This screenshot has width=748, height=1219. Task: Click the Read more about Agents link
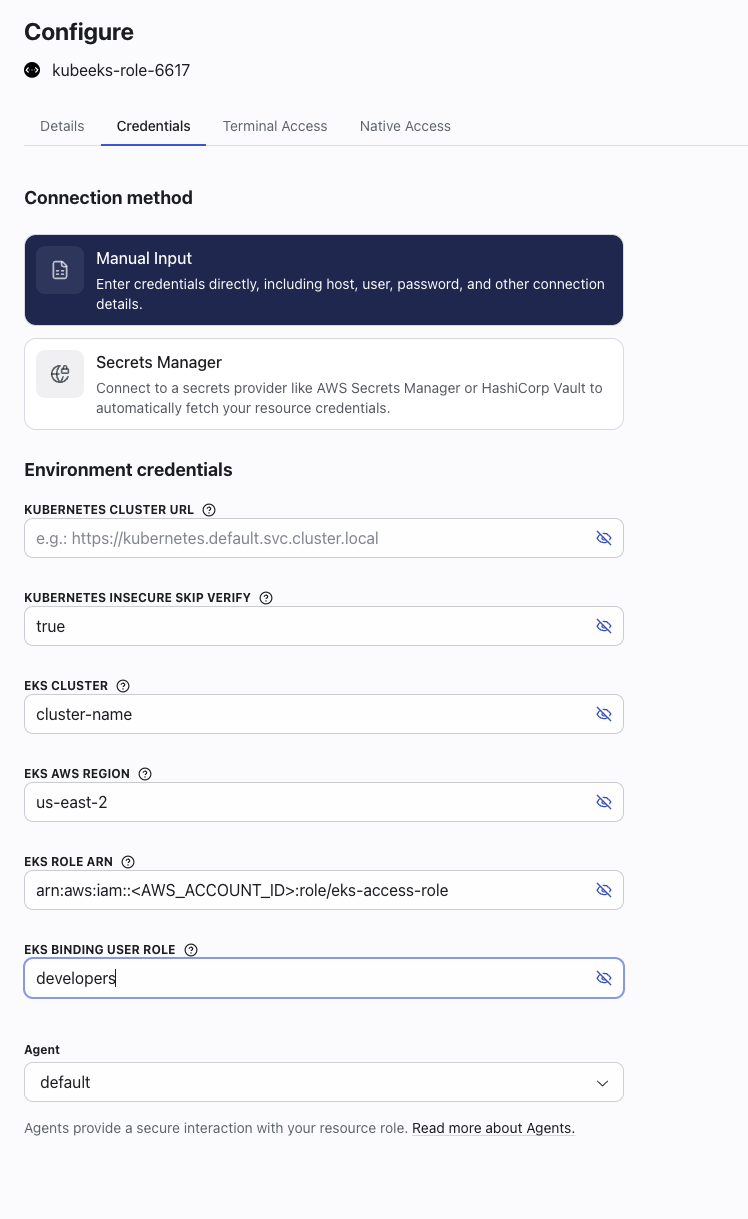pyautogui.click(x=493, y=1127)
